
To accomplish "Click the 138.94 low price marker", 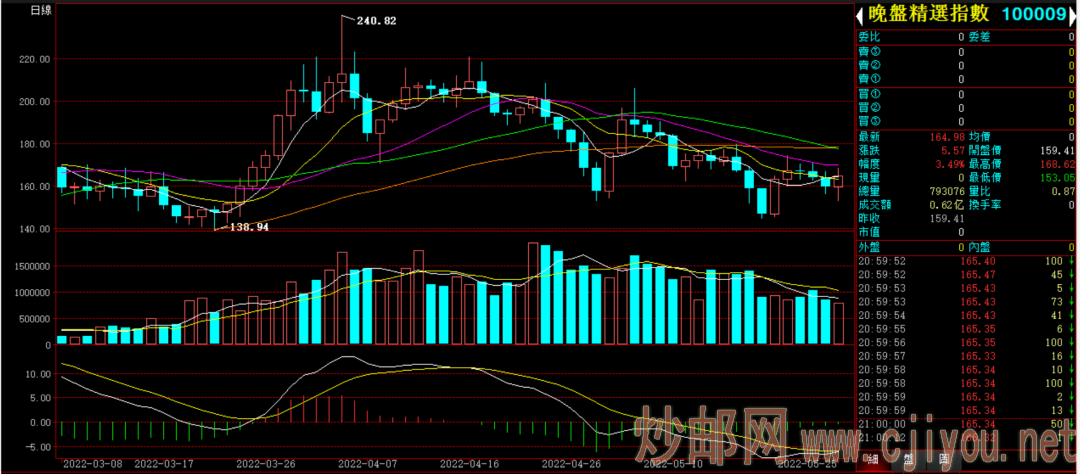I will [x=250, y=228].
